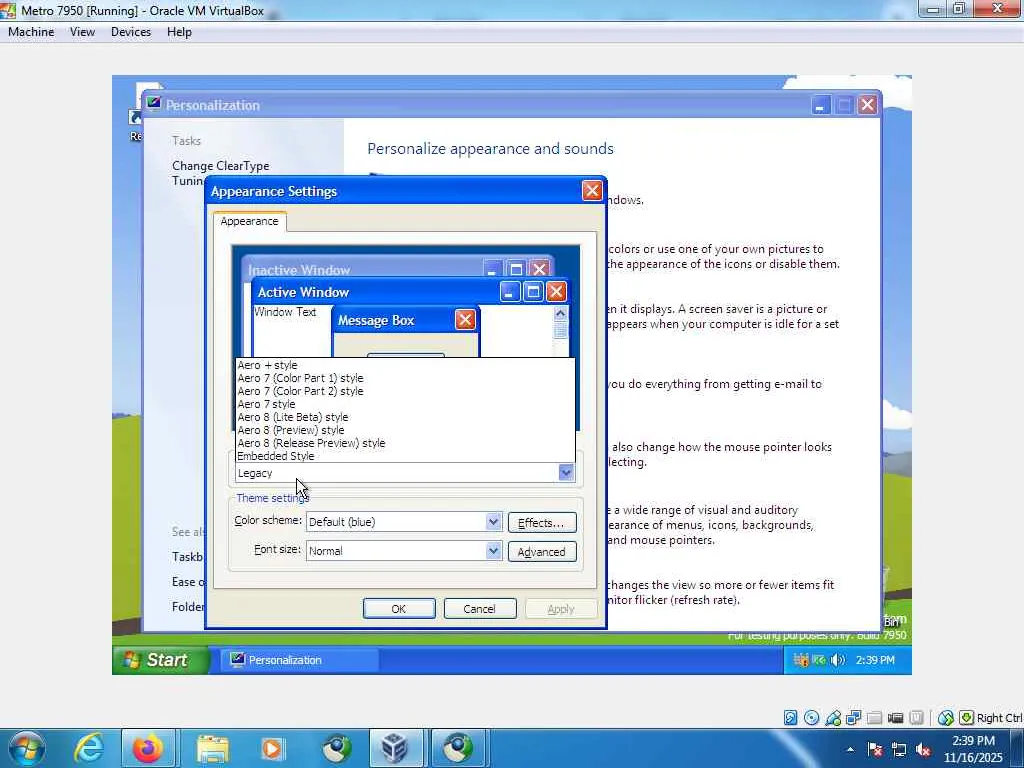Click the Advanced button
The image size is (1024, 768).
pos(542,552)
